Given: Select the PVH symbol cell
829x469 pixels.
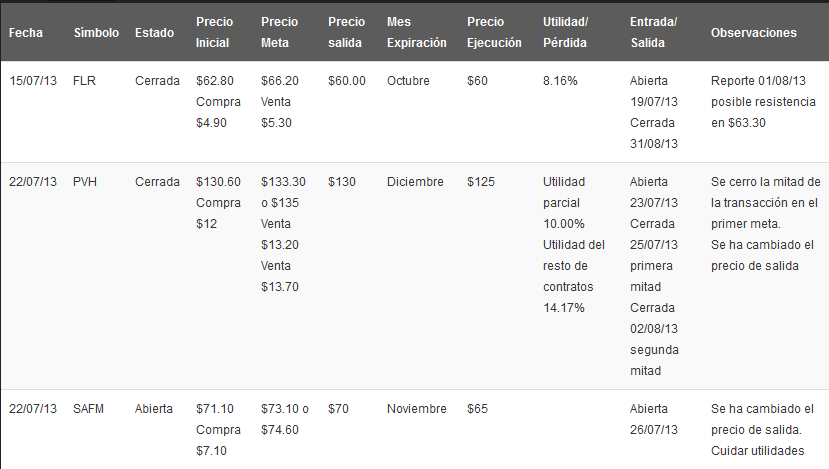Looking at the screenshot, I should point(85,182).
